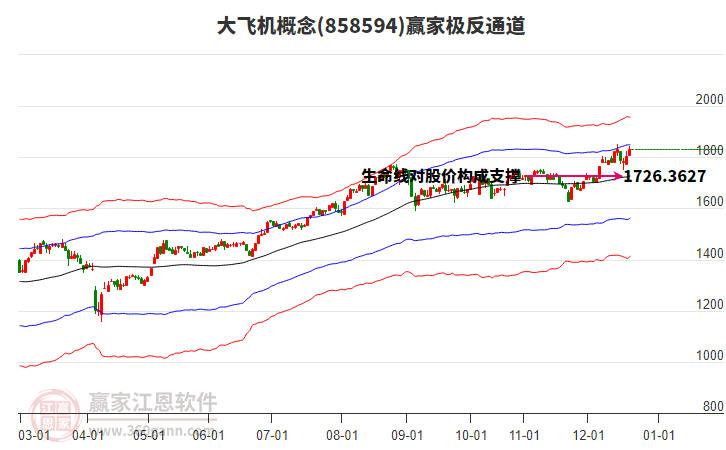
Task: Click the x-axis date 05-01
Action: tap(149, 436)
